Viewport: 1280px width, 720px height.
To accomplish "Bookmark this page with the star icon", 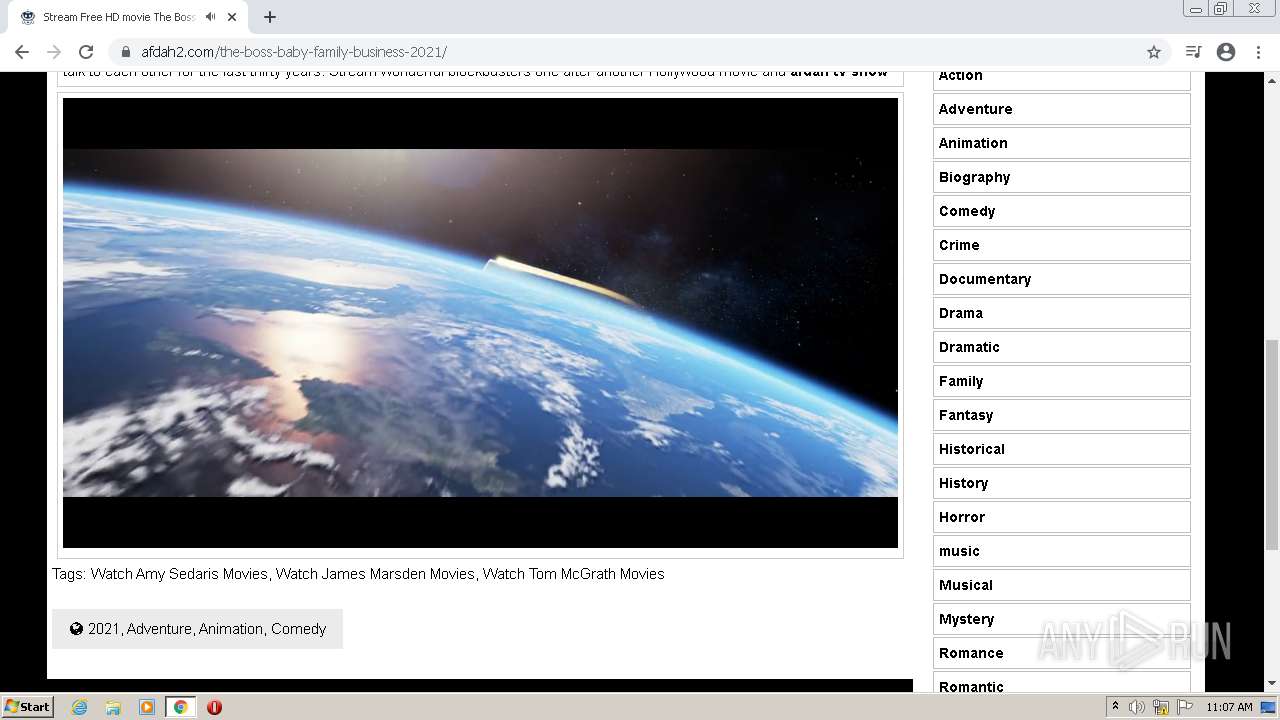I will coord(1154,52).
